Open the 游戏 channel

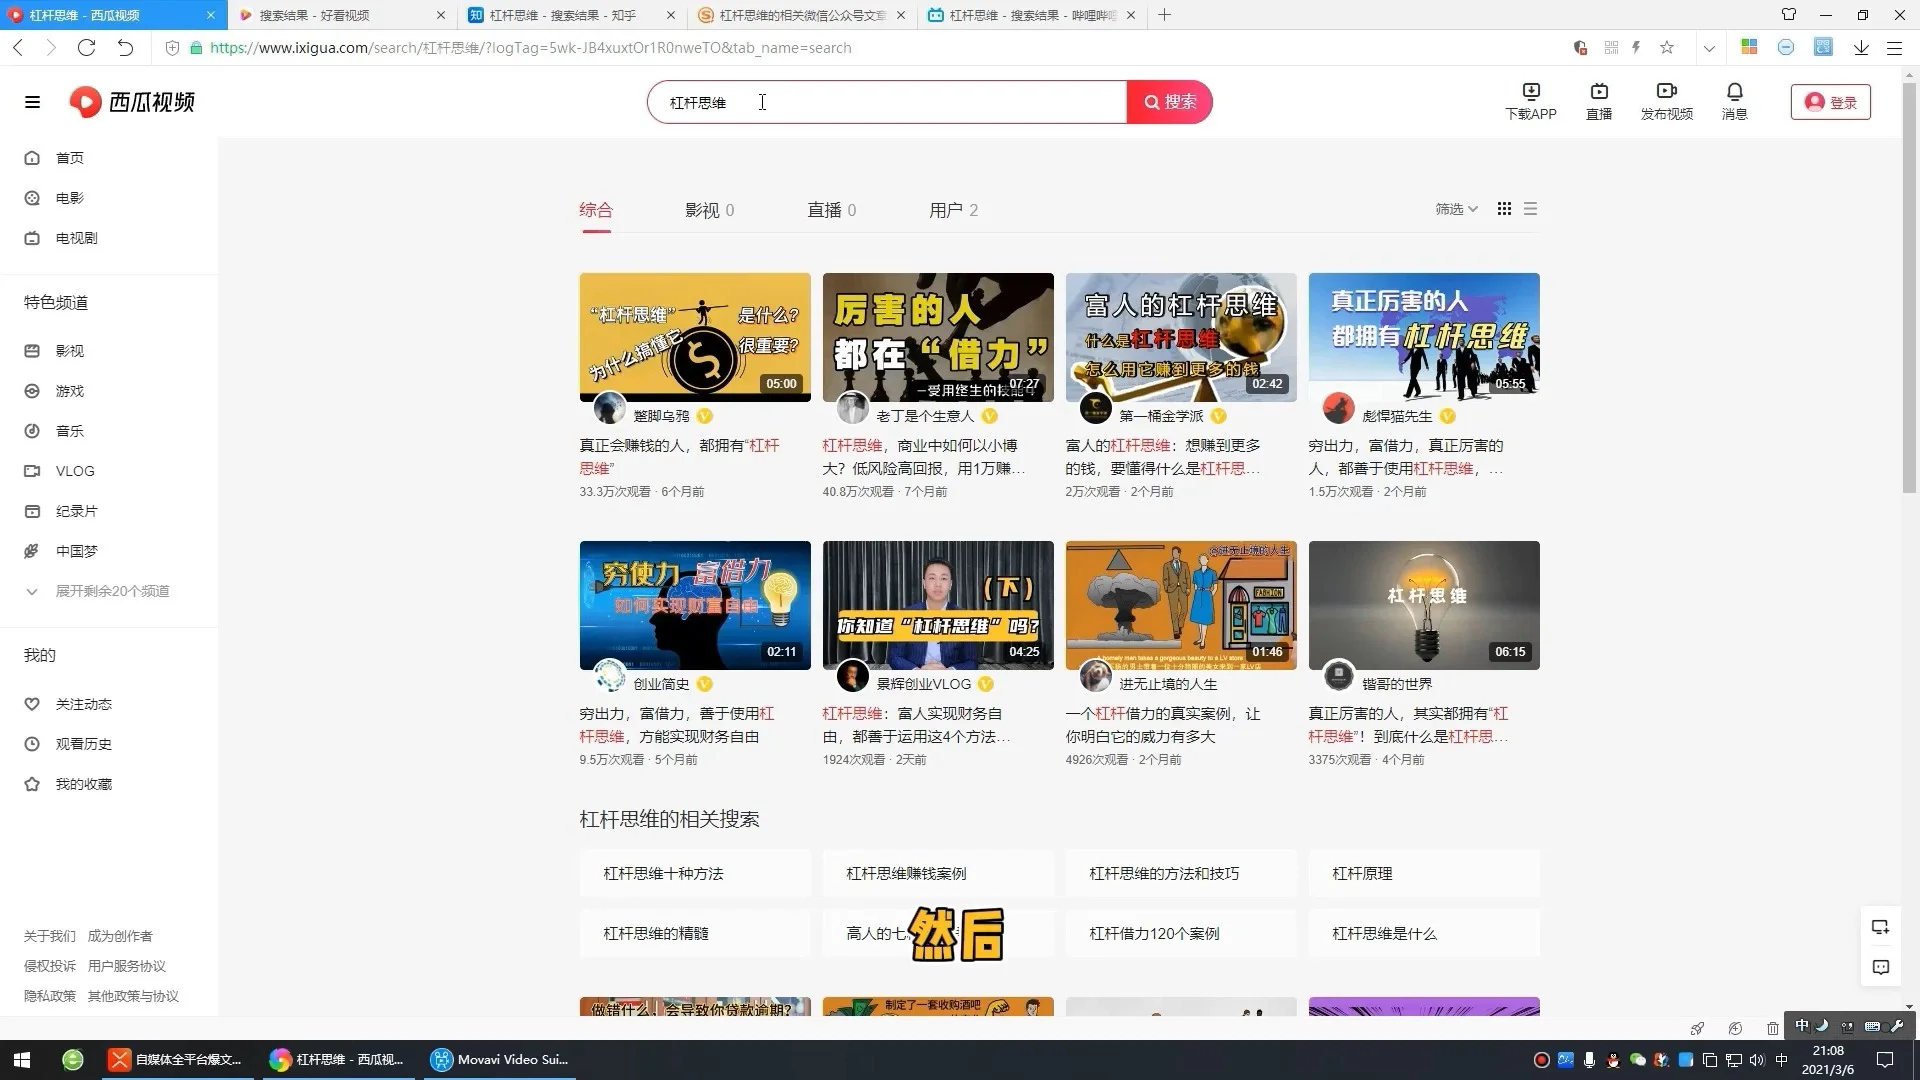(70, 391)
